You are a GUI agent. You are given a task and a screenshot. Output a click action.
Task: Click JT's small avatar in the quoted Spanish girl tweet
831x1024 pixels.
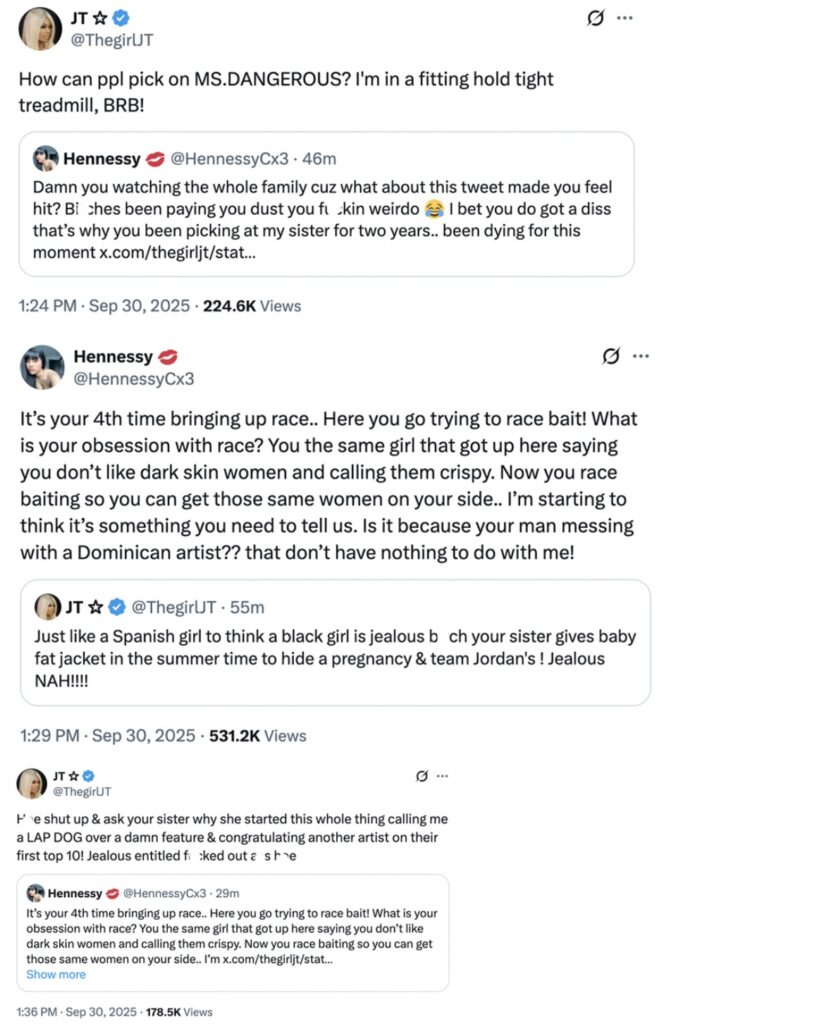tap(47, 607)
